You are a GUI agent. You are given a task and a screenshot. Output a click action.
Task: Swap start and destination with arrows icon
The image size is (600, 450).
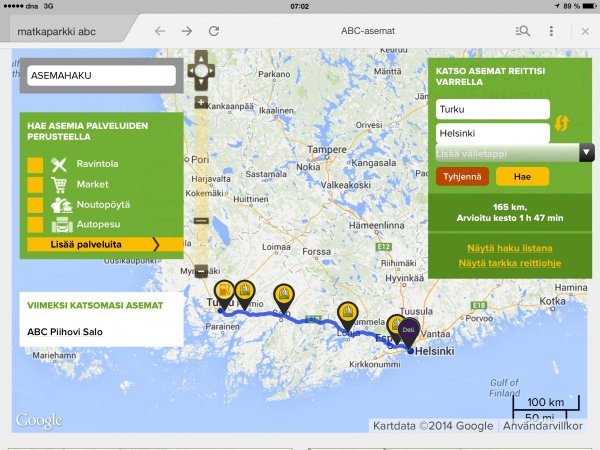coord(562,122)
